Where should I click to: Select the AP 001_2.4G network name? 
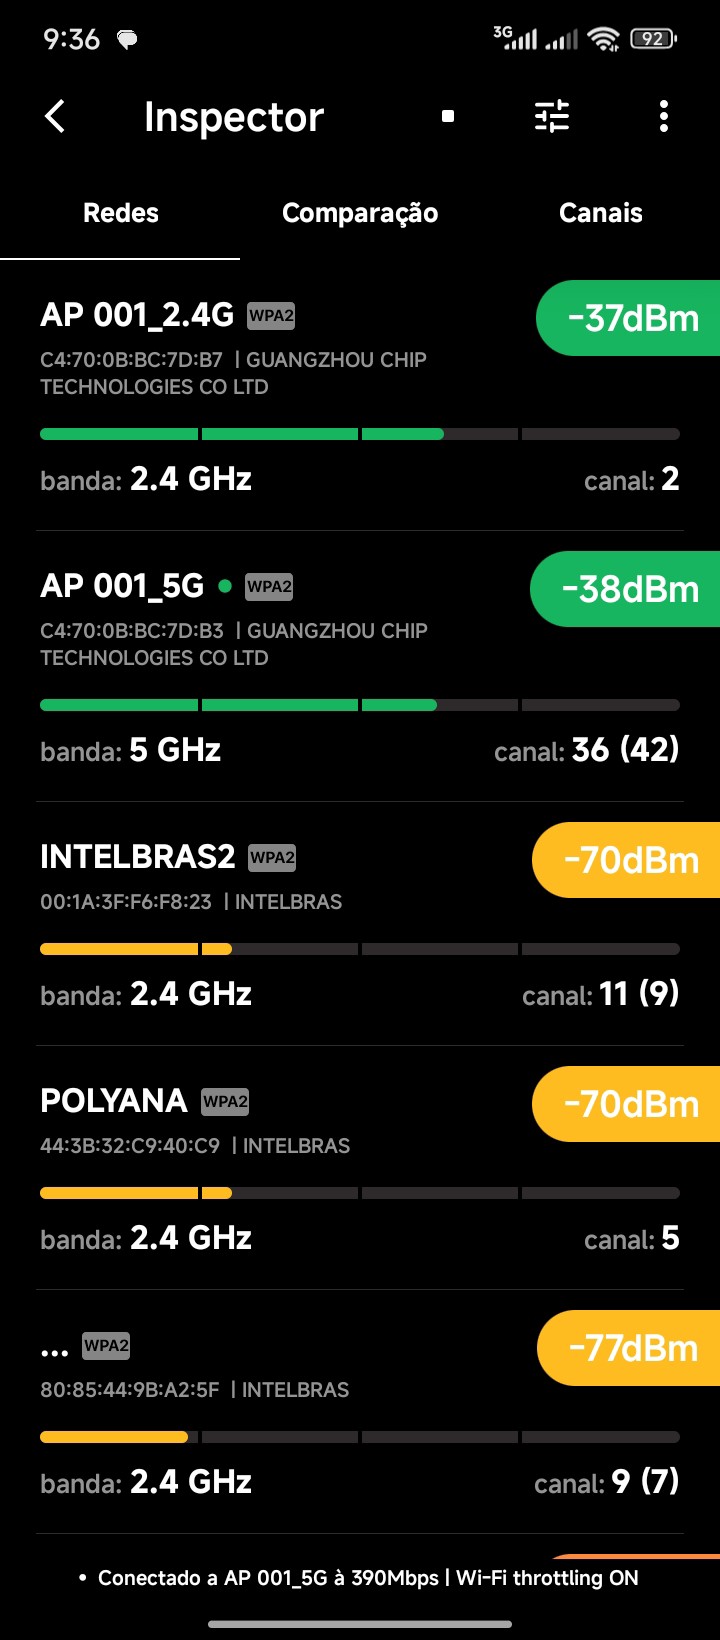tap(137, 315)
